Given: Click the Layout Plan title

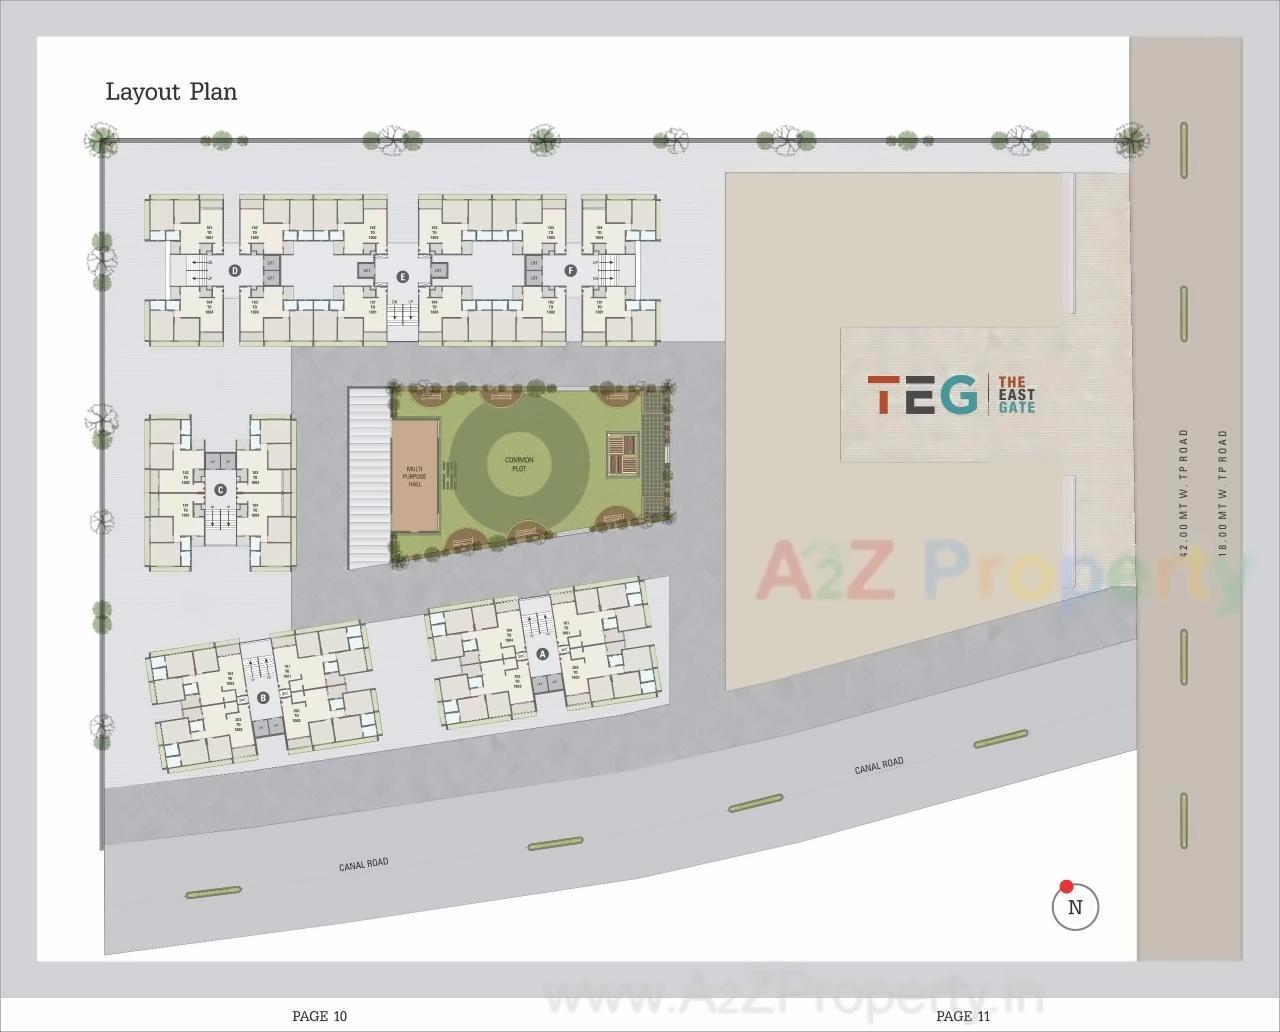Looking at the screenshot, I should (171, 92).
